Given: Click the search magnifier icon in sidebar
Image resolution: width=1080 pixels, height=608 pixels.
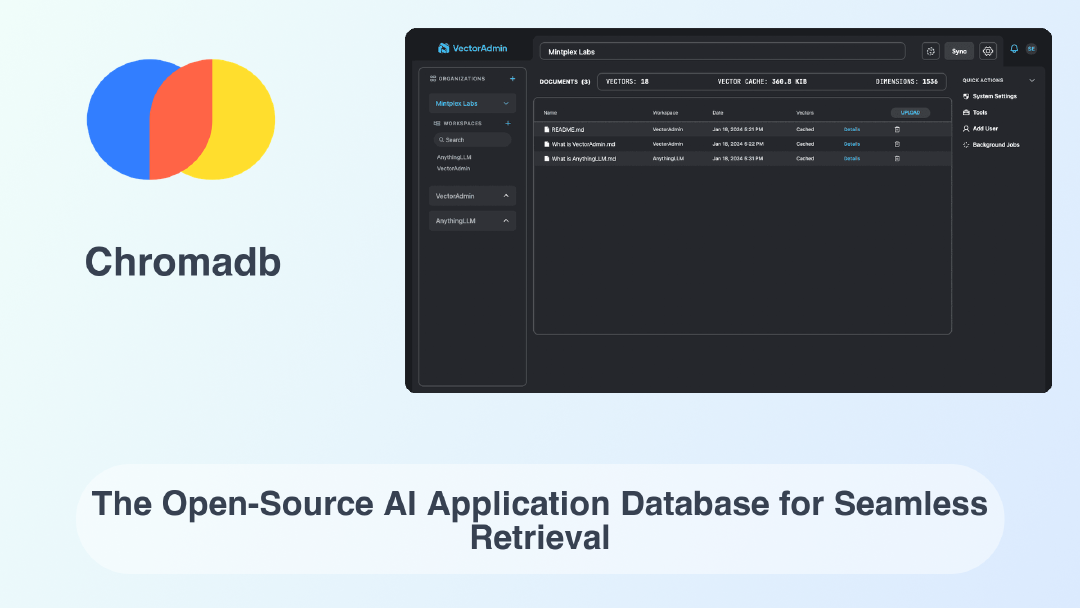Looking at the screenshot, I should [442, 140].
